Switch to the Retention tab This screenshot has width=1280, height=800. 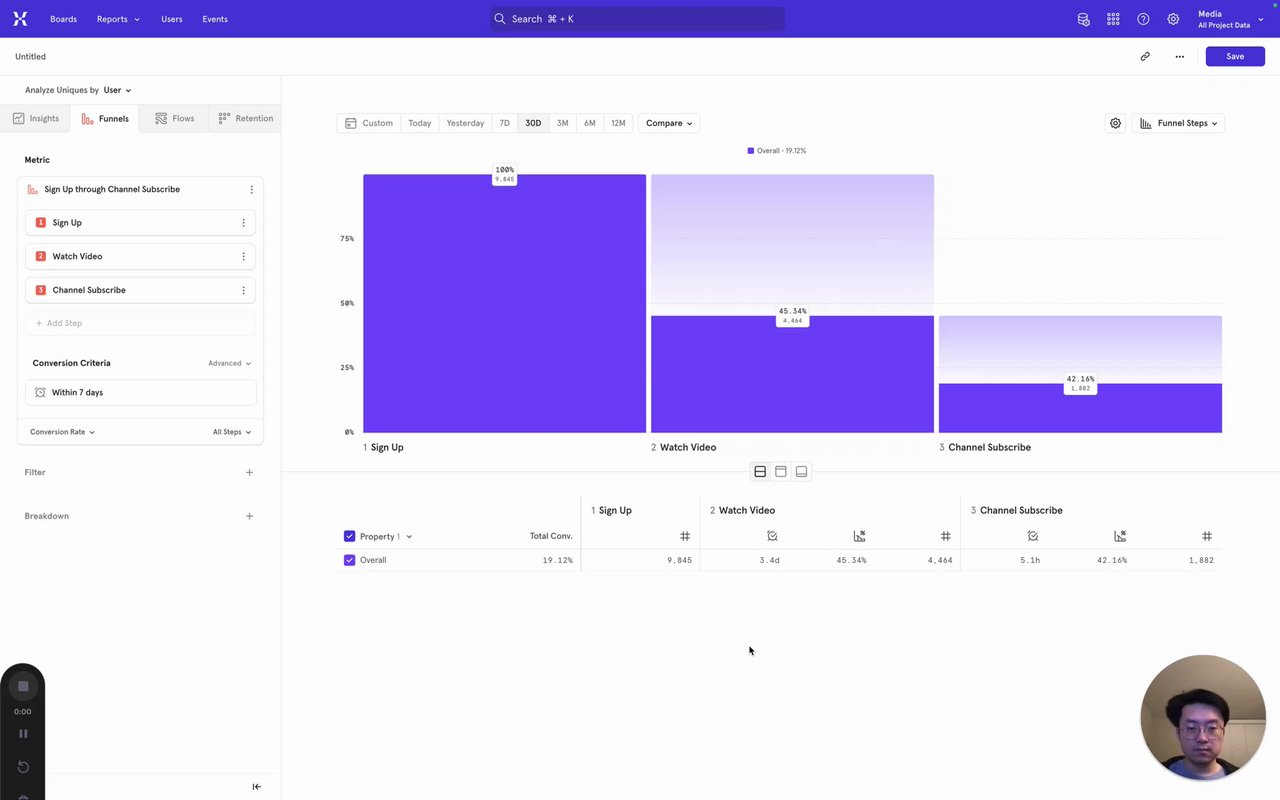click(245, 118)
